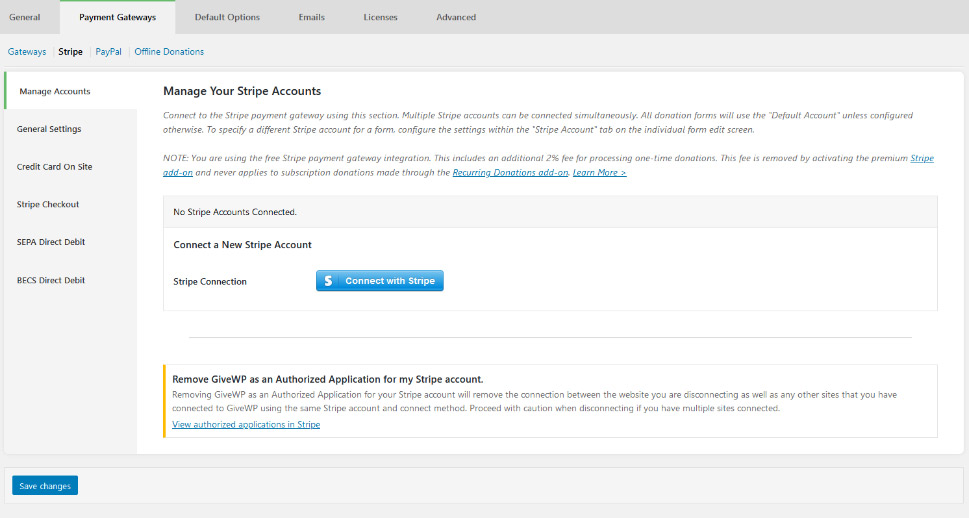Select the Payment Gateways tab
The width and height of the screenshot is (969, 518).
pos(117,17)
